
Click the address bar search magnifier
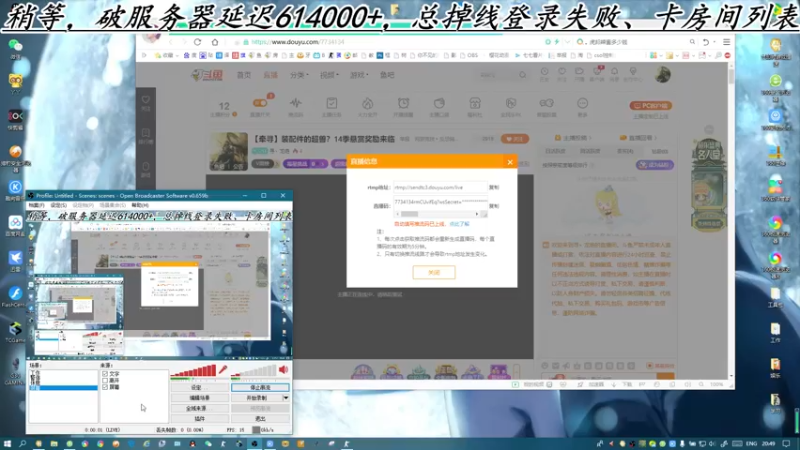692,42
